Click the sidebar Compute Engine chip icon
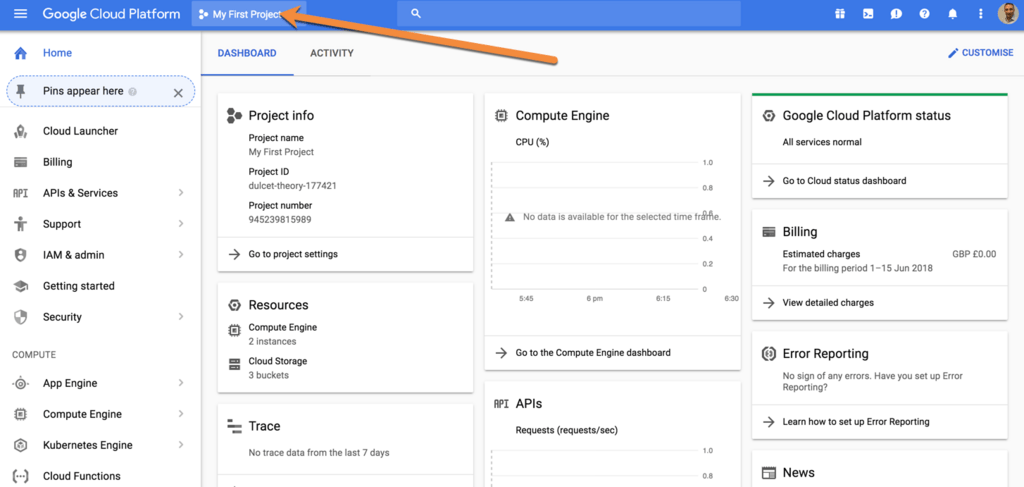 (x=20, y=414)
